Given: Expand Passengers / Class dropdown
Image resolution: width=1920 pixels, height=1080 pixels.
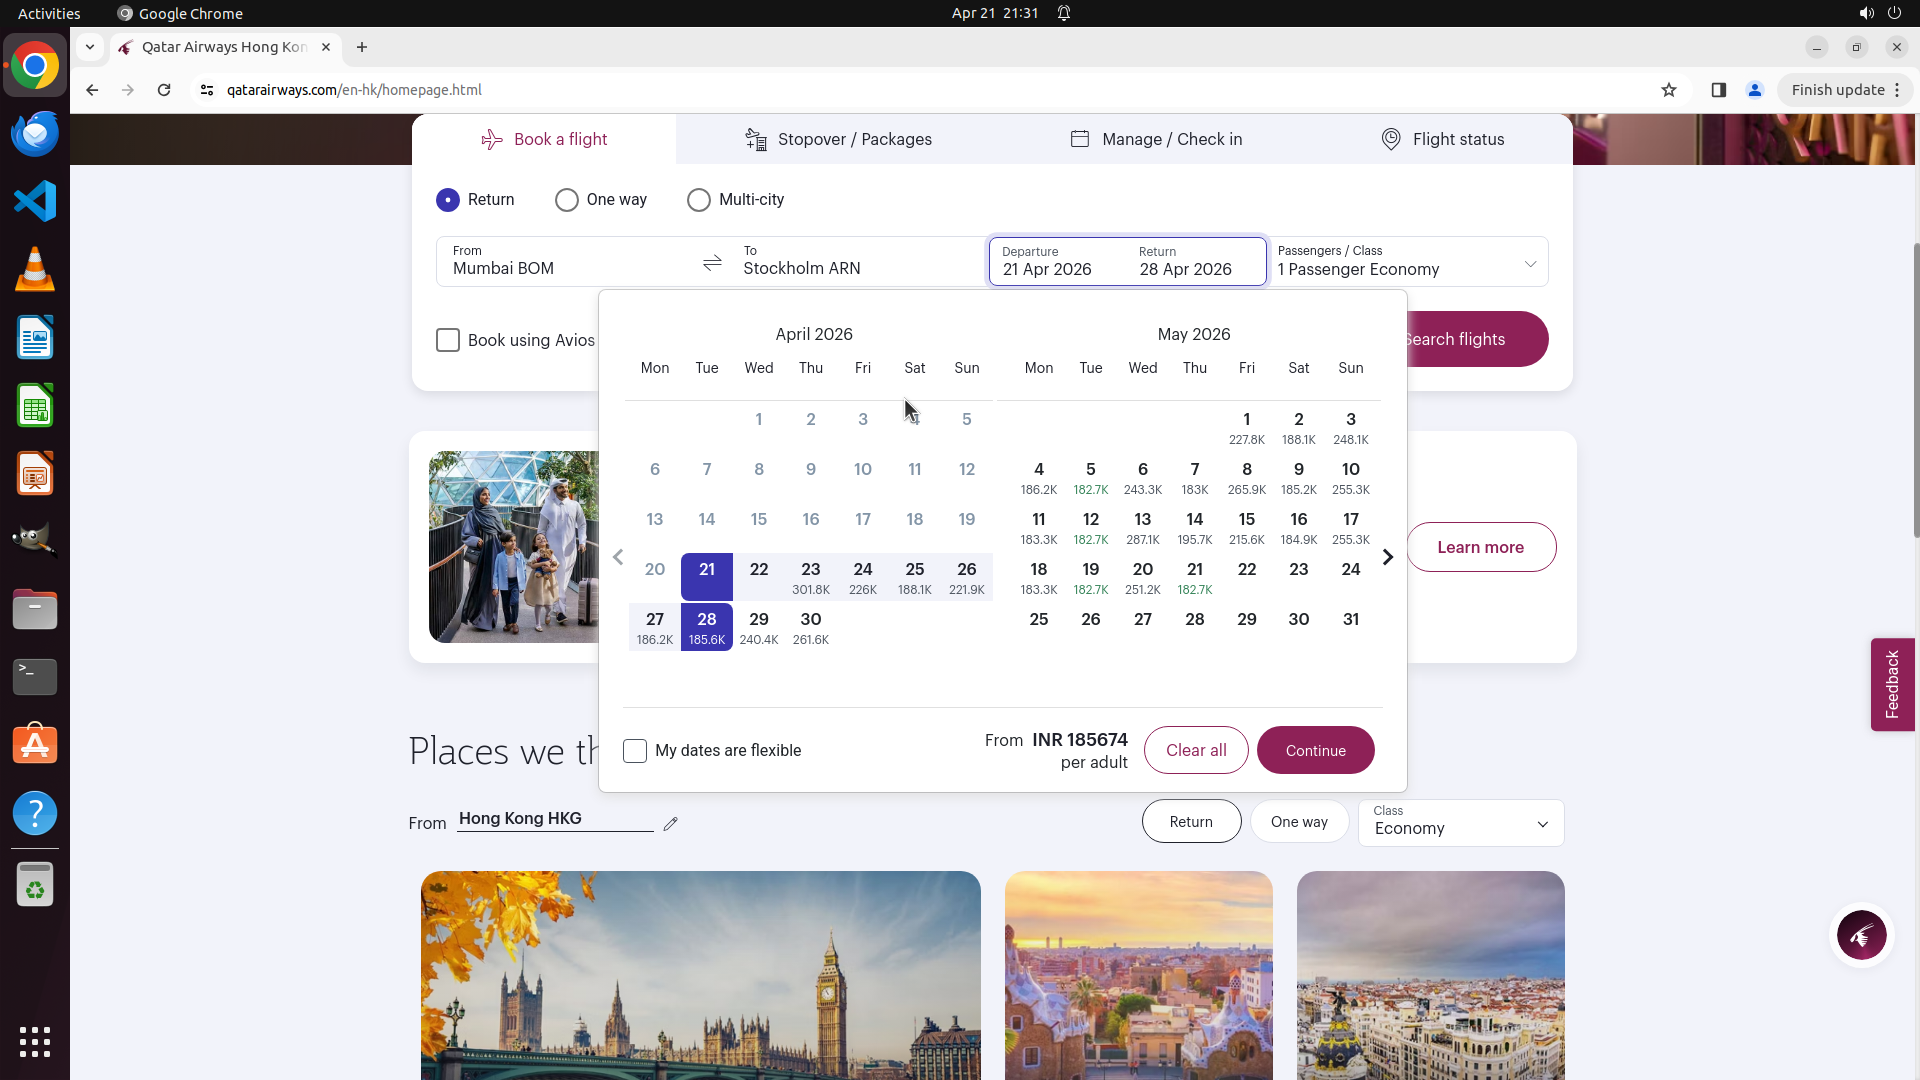Looking at the screenshot, I should click(1407, 262).
